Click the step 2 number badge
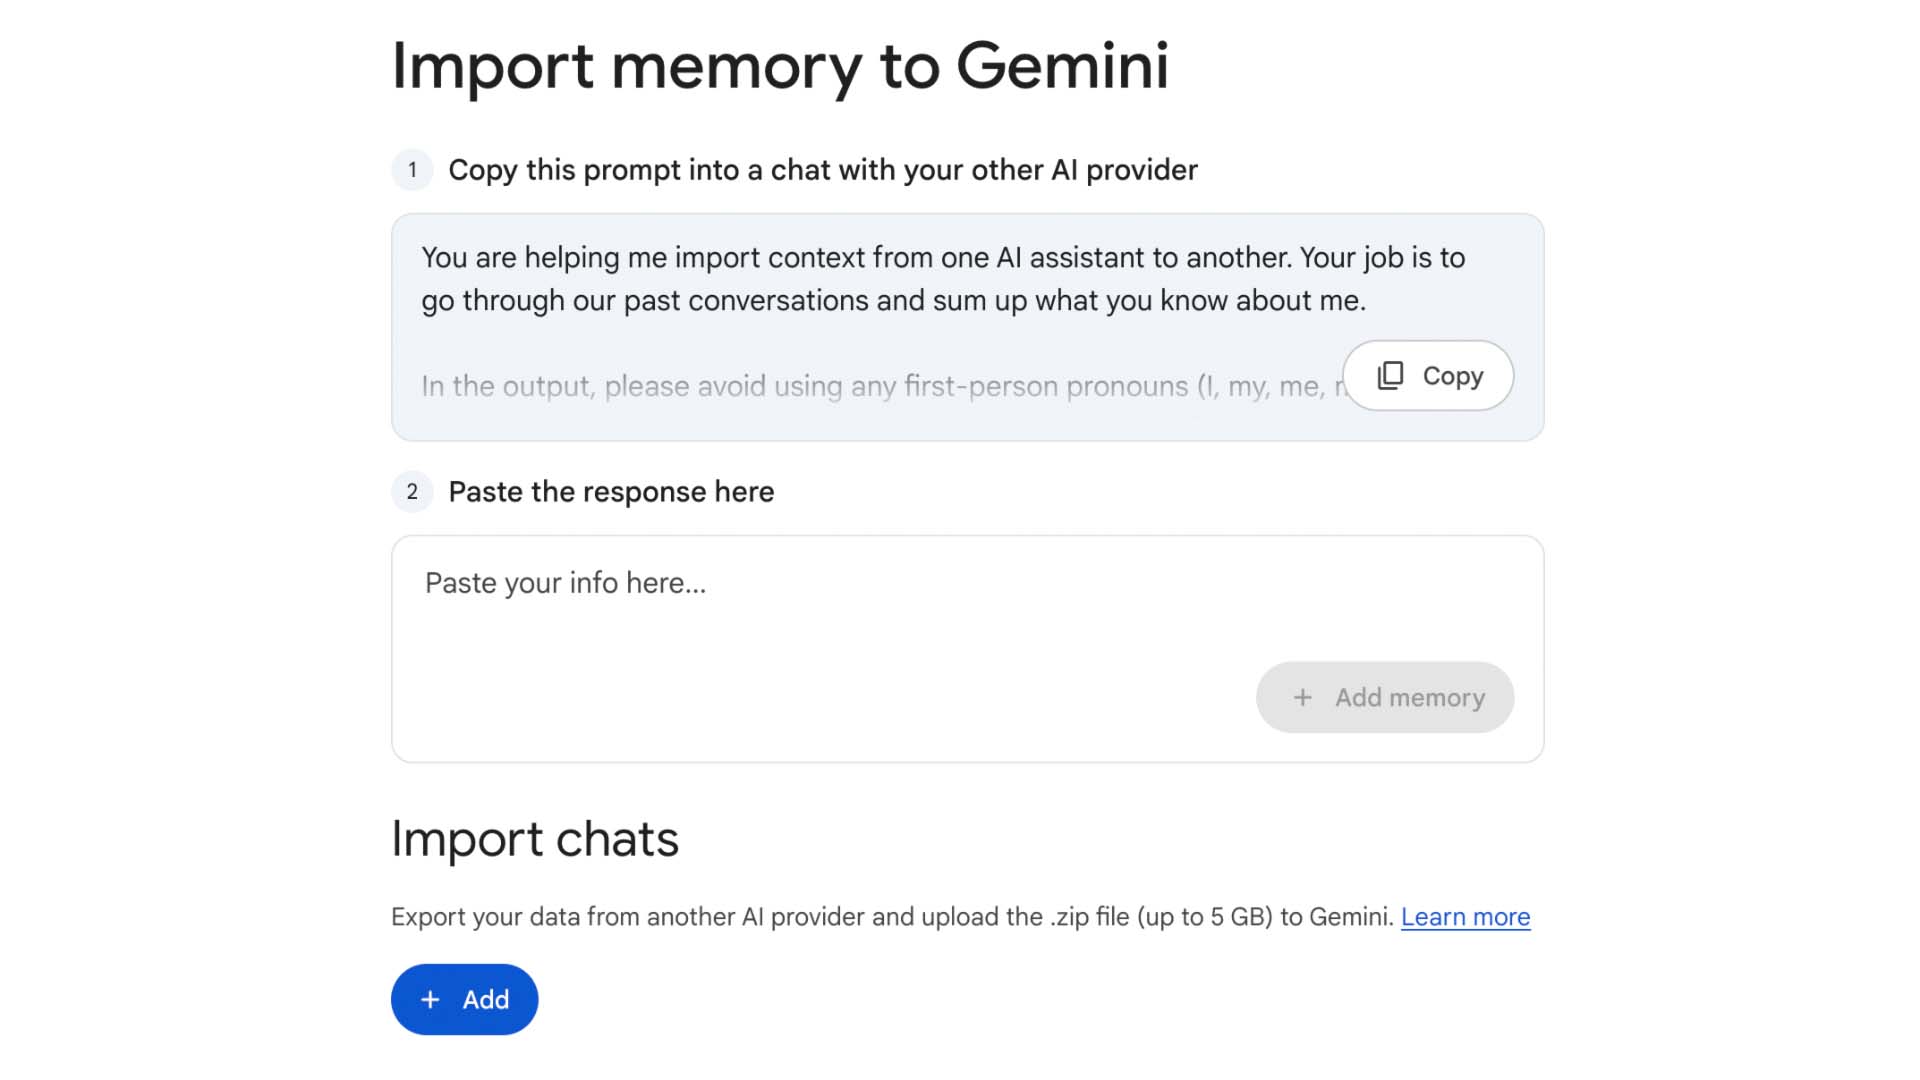The width and height of the screenshot is (1920, 1080). point(412,492)
